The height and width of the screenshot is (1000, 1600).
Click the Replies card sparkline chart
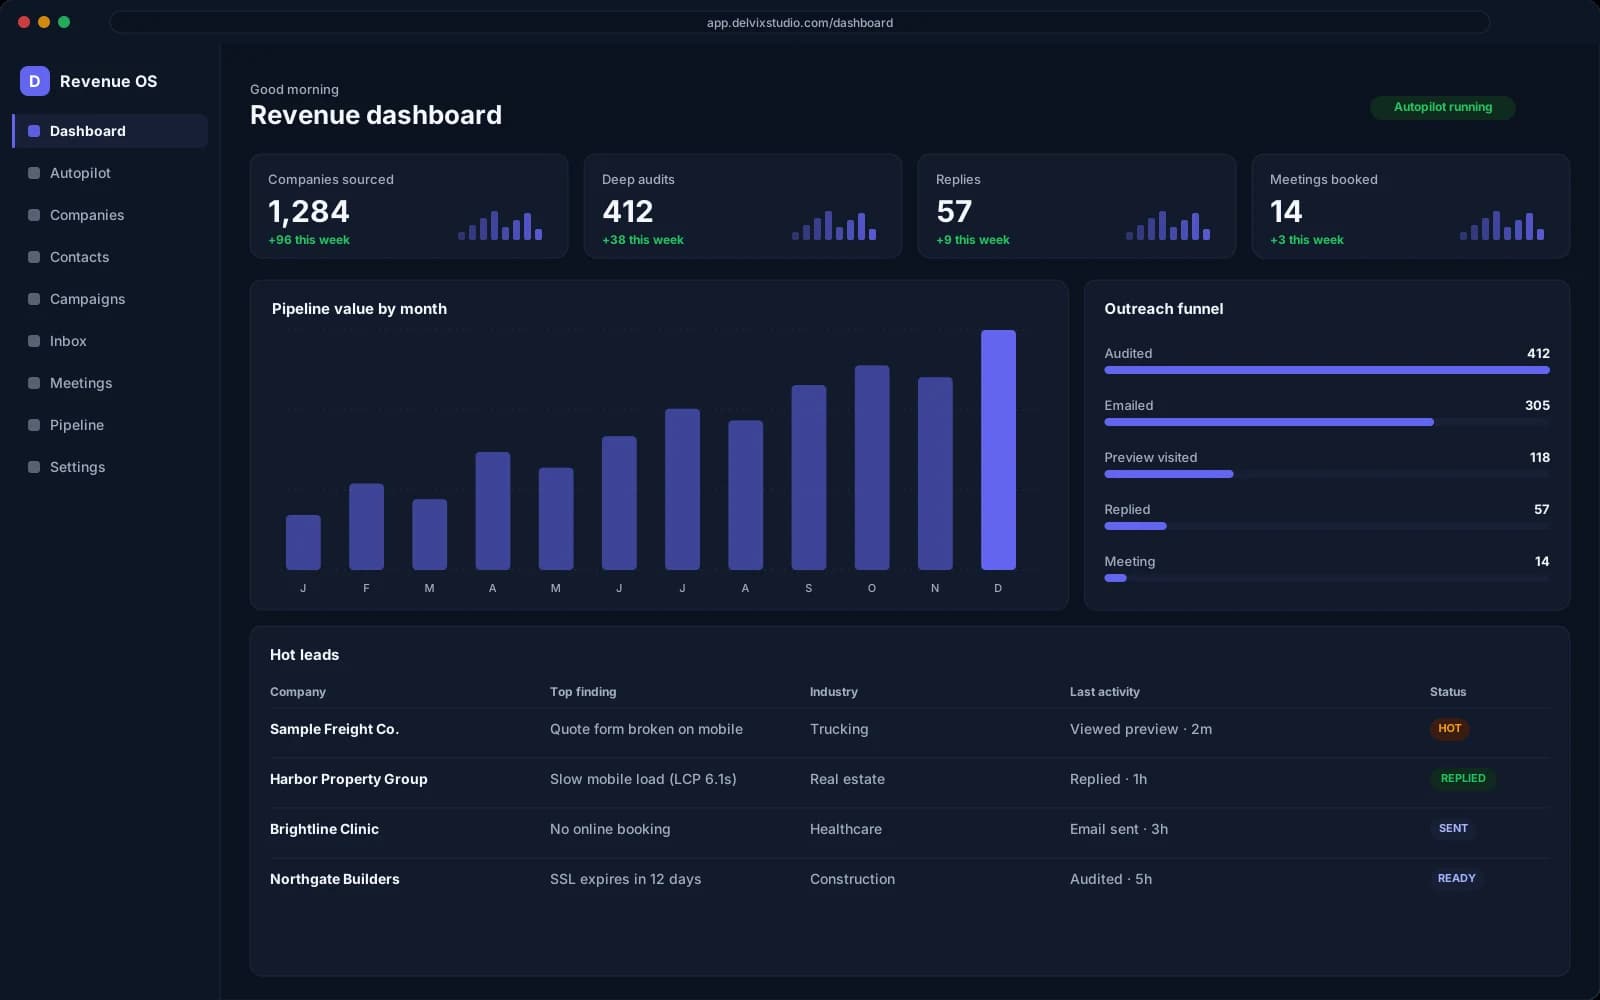[x=1168, y=225]
